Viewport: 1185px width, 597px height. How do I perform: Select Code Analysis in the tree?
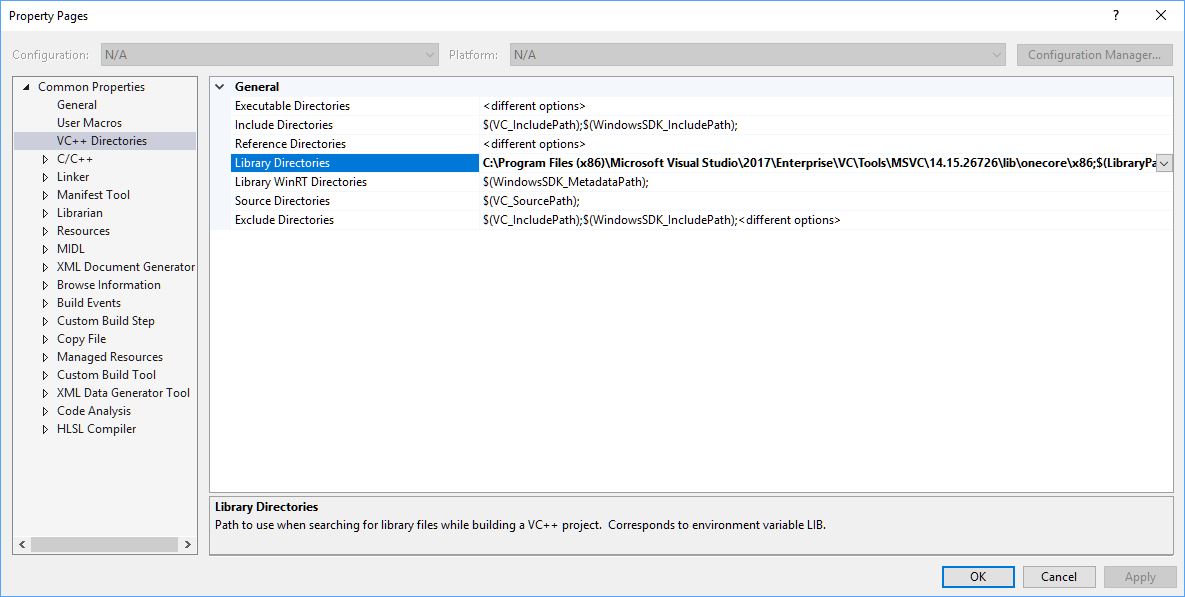pyautogui.click(x=93, y=410)
